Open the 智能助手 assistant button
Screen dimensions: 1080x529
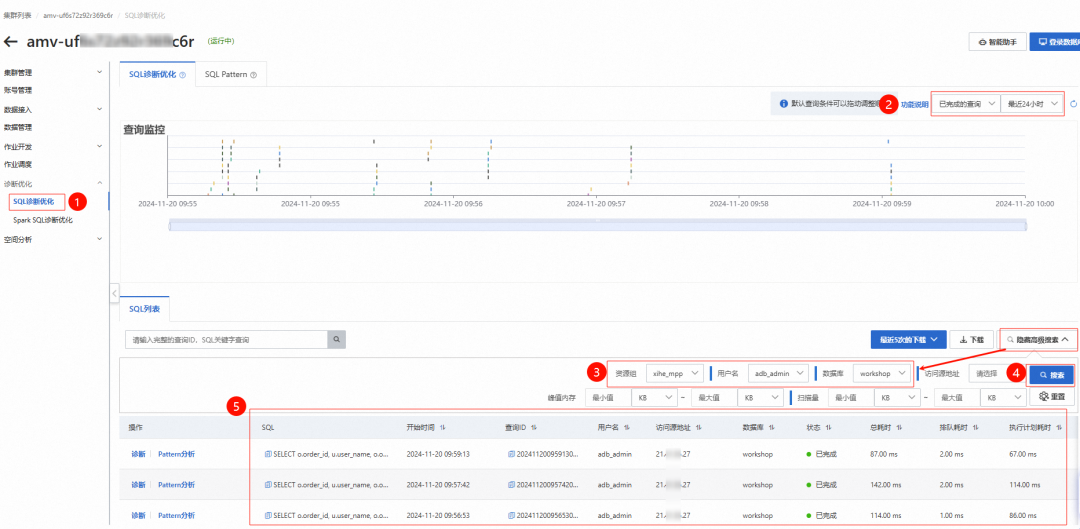[x=997, y=41]
